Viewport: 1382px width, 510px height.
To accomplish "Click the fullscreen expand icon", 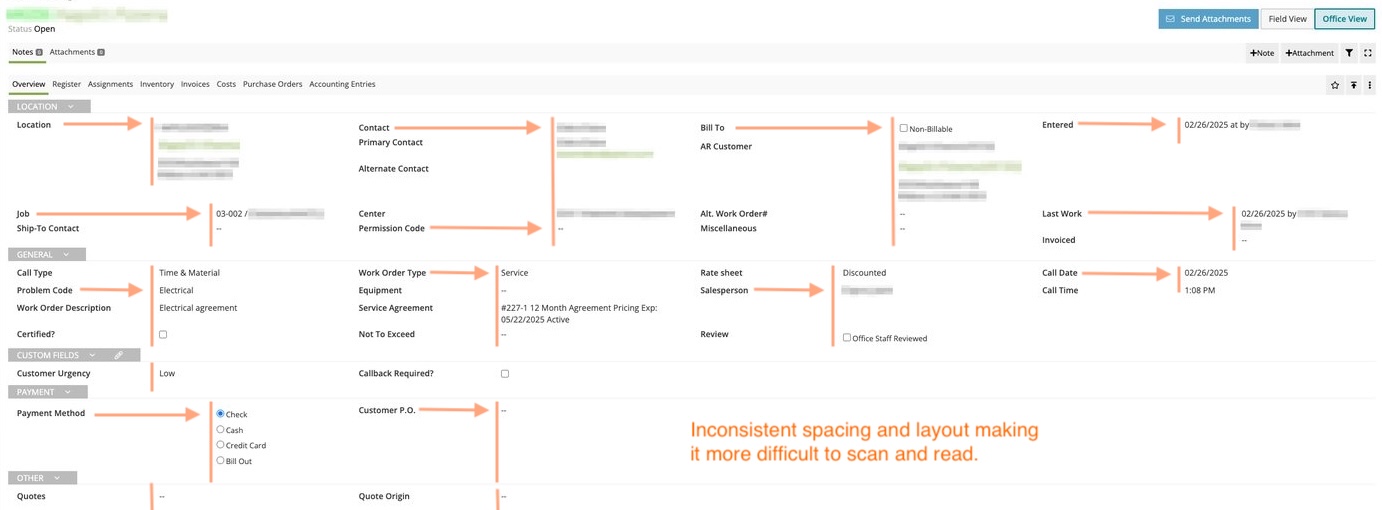I will coord(1368,53).
